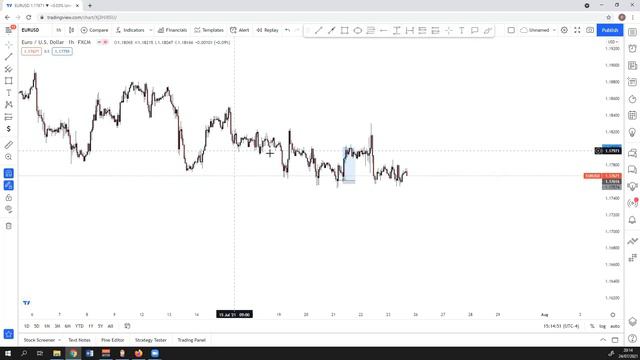Screen dimensions: 640x360
Task: Create an Alert from top toolbar
Action: click(240, 30)
